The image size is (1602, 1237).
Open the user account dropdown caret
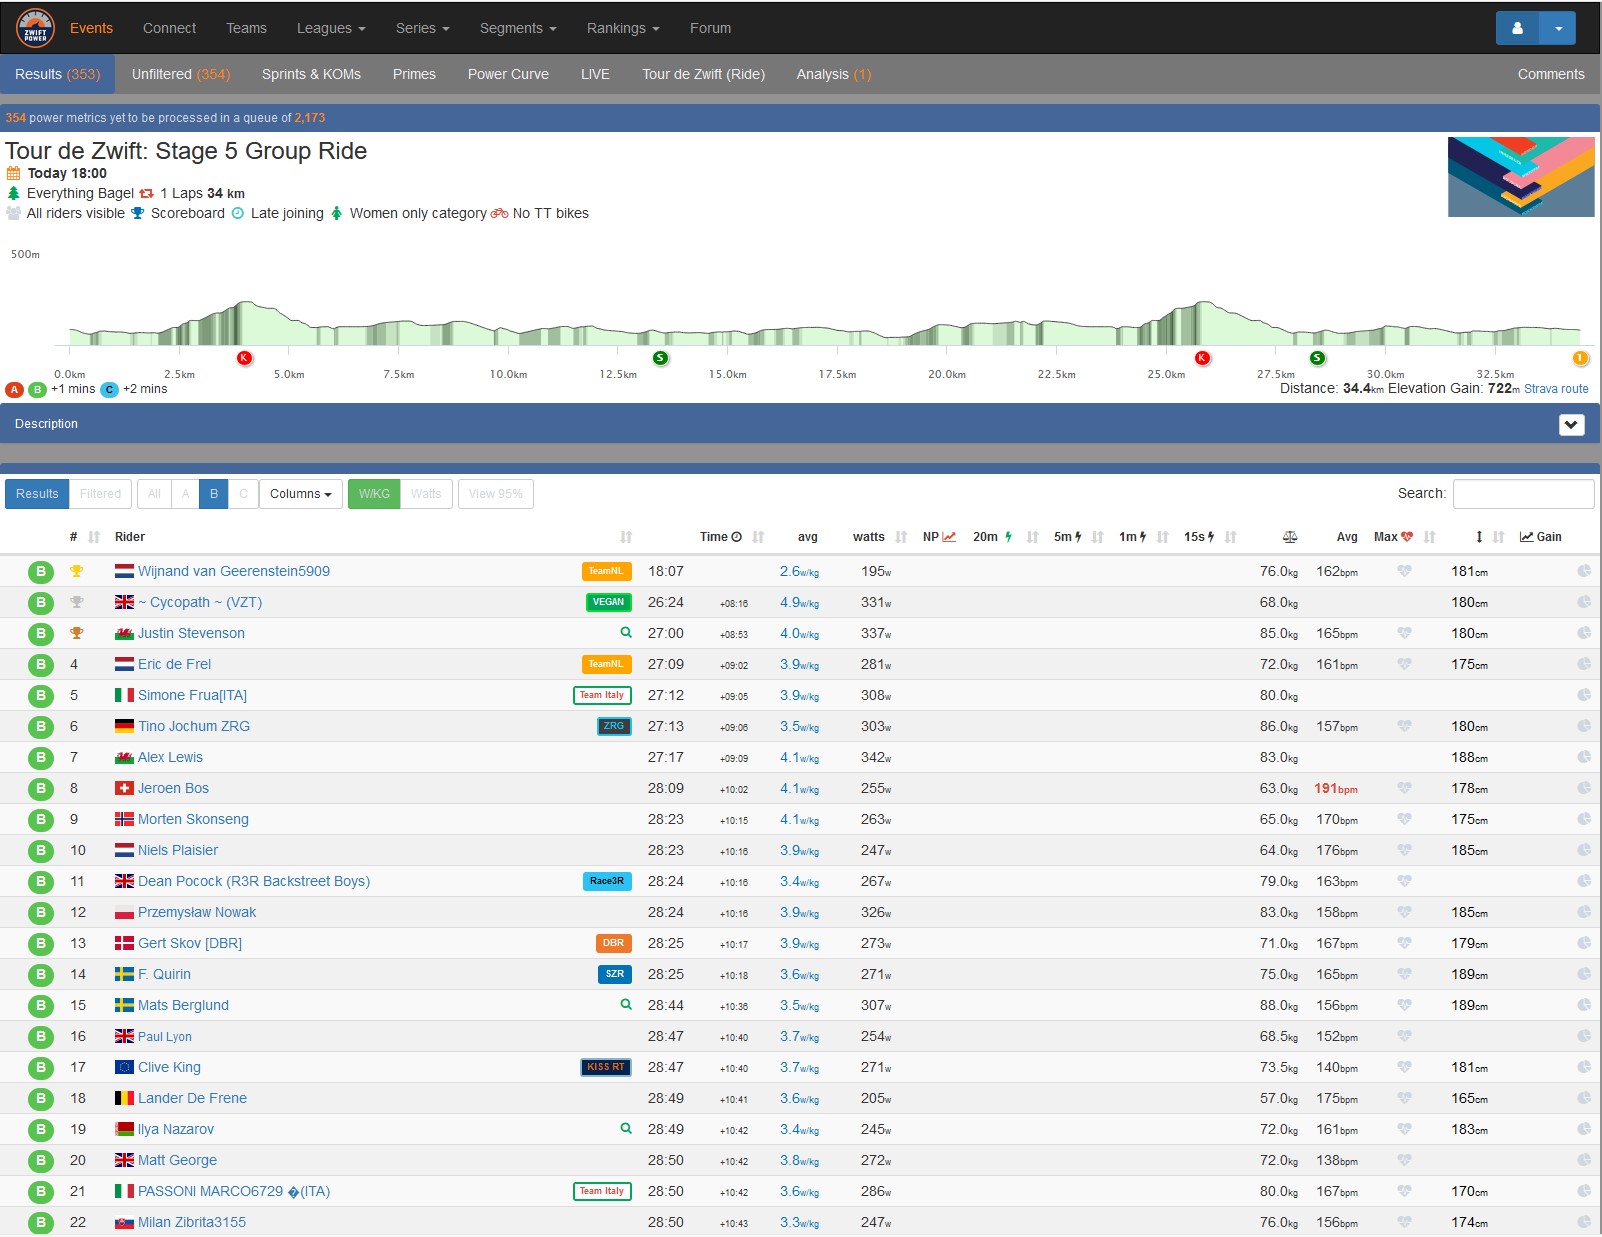pyautogui.click(x=1558, y=28)
